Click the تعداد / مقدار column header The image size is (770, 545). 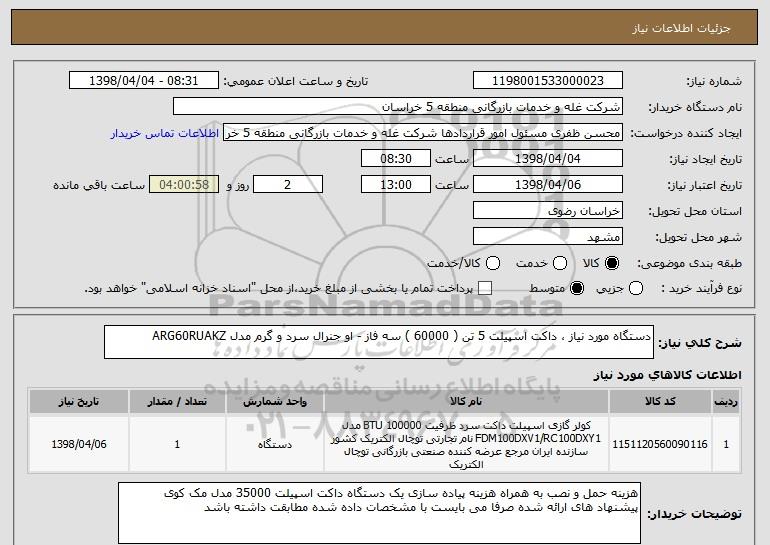tap(177, 402)
